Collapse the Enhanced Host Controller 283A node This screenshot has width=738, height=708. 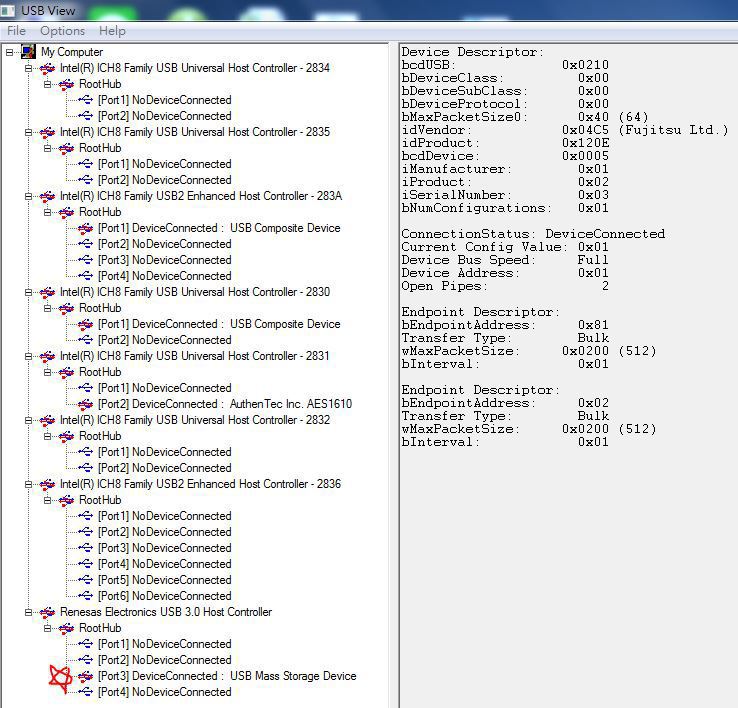tap(28, 196)
